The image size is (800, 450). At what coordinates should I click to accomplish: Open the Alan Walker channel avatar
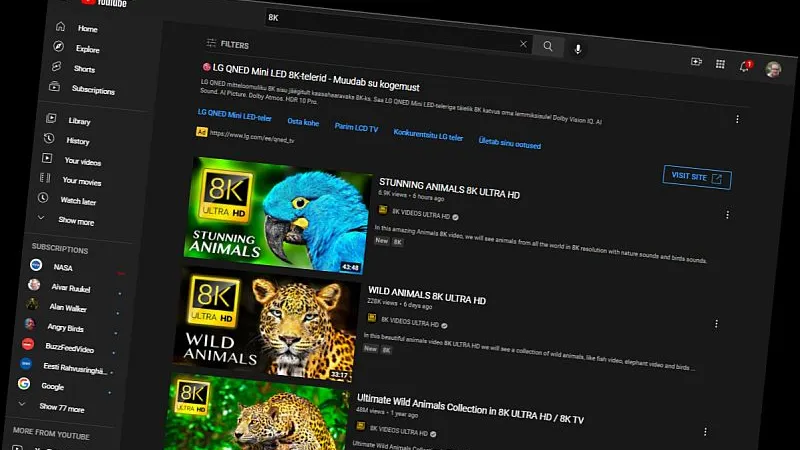(x=32, y=304)
